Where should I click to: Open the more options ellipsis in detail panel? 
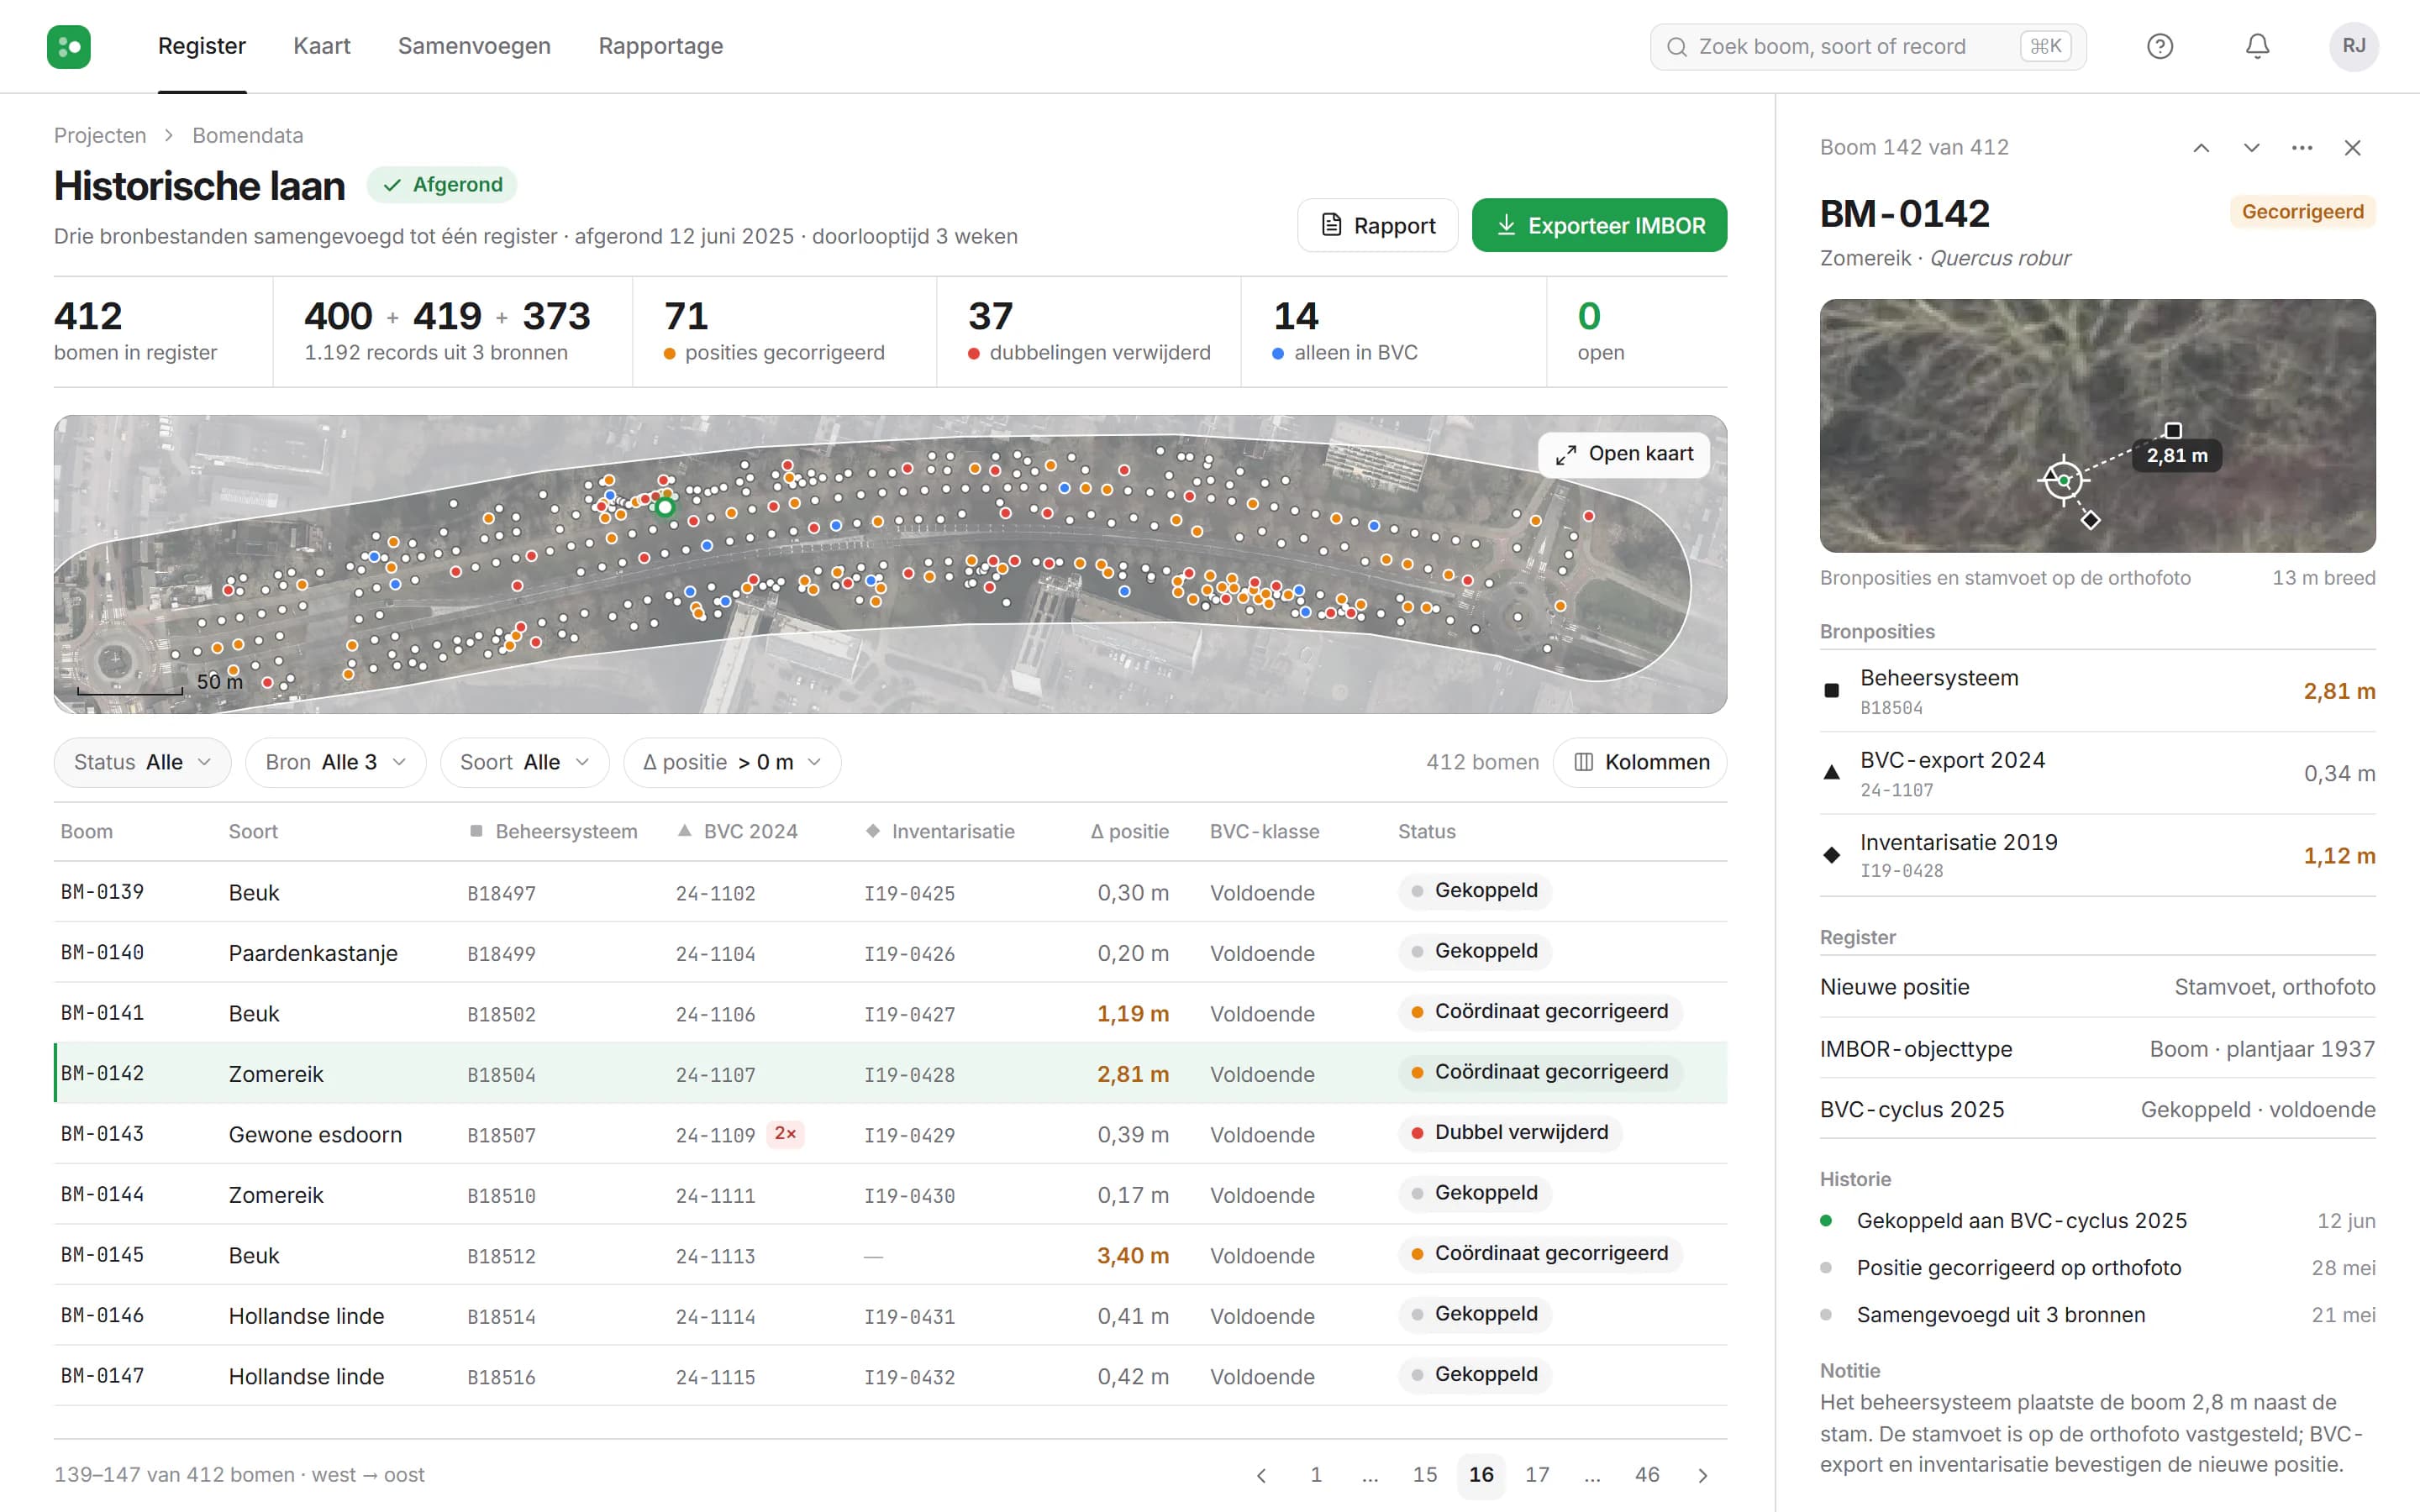2302,148
